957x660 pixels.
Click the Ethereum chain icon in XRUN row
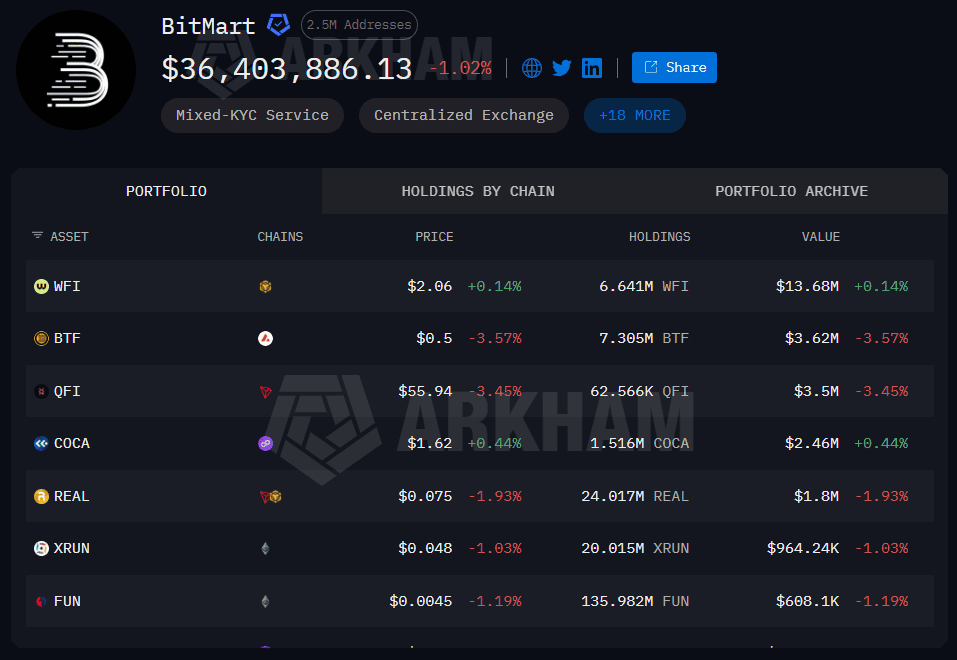click(265, 548)
